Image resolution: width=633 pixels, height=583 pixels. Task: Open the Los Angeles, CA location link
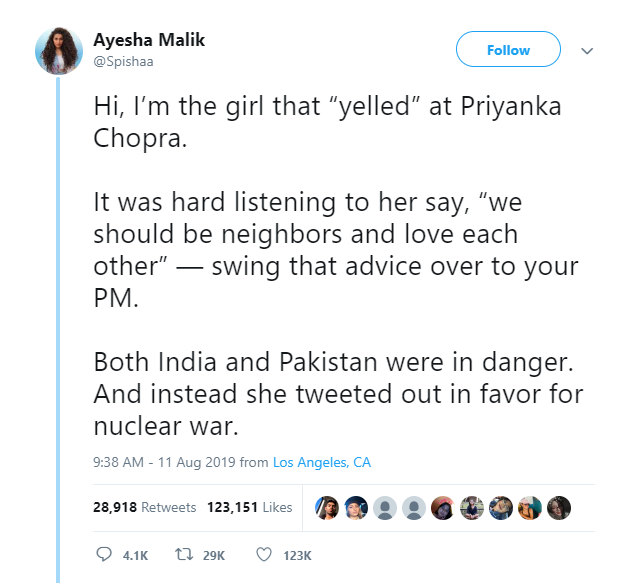[322, 462]
